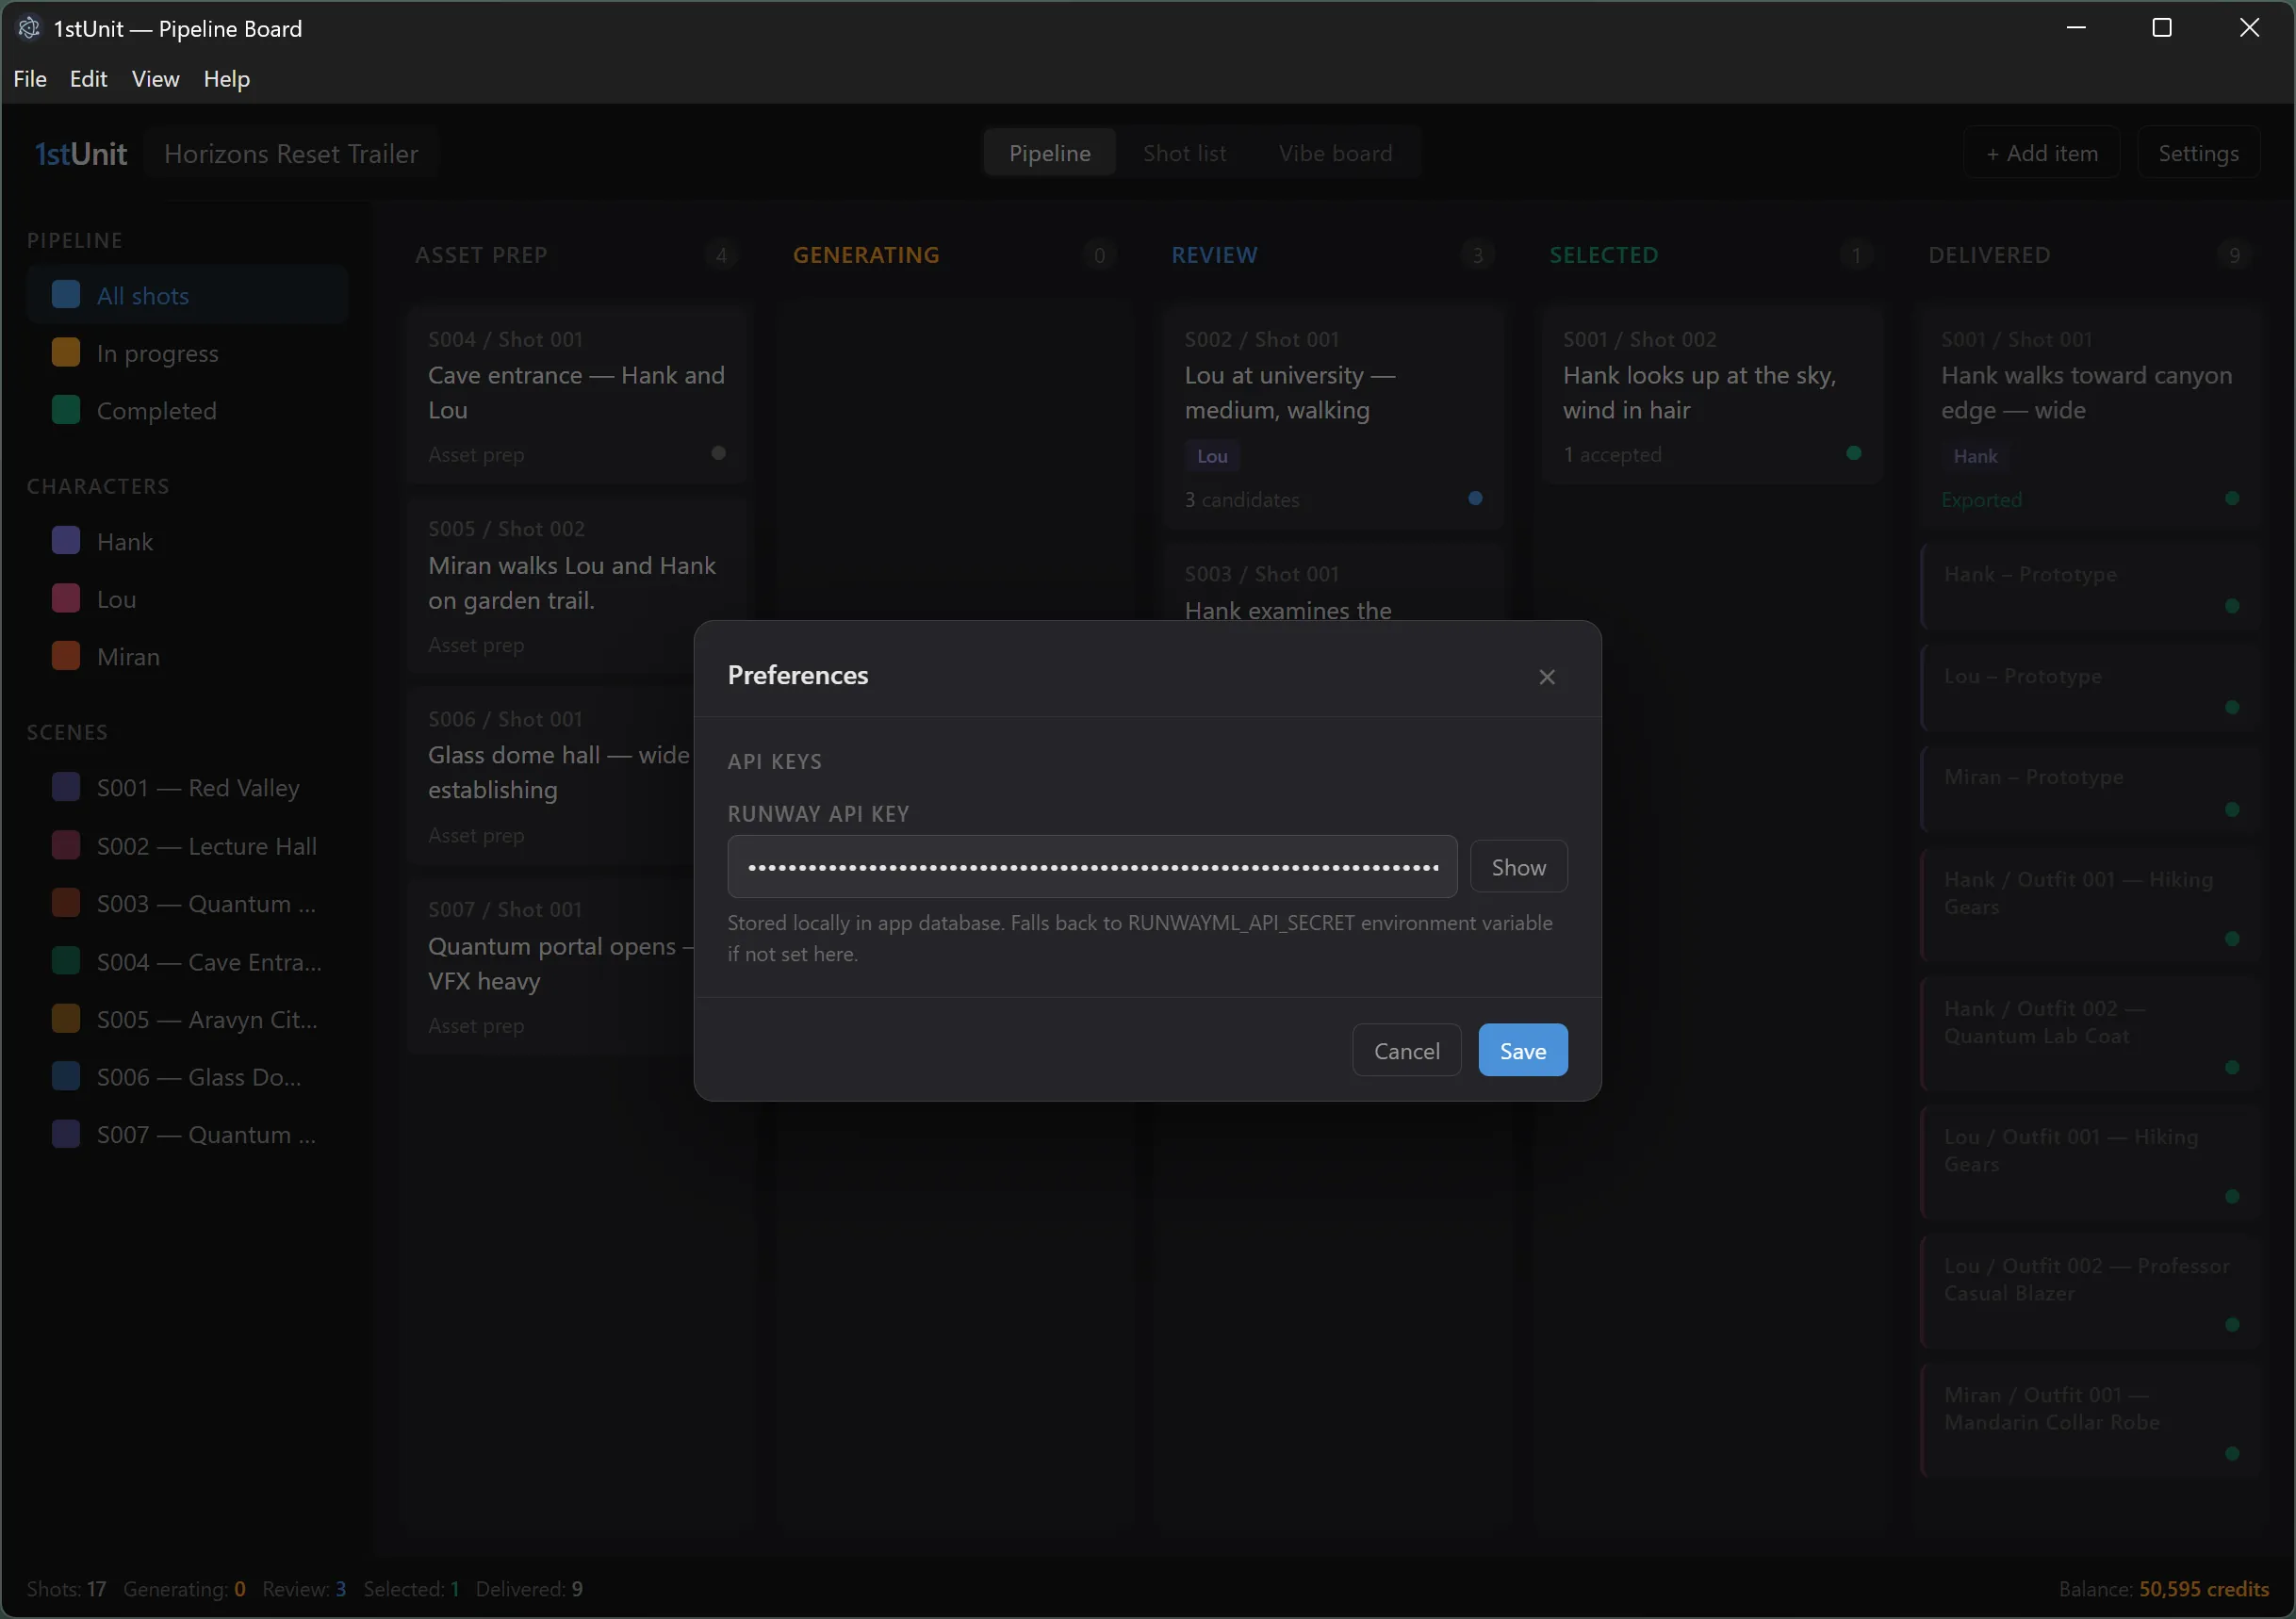The width and height of the screenshot is (2296, 1619).
Task: Cancel the Preferences dialog
Action: pyautogui.click(x=1406, y=1050)
